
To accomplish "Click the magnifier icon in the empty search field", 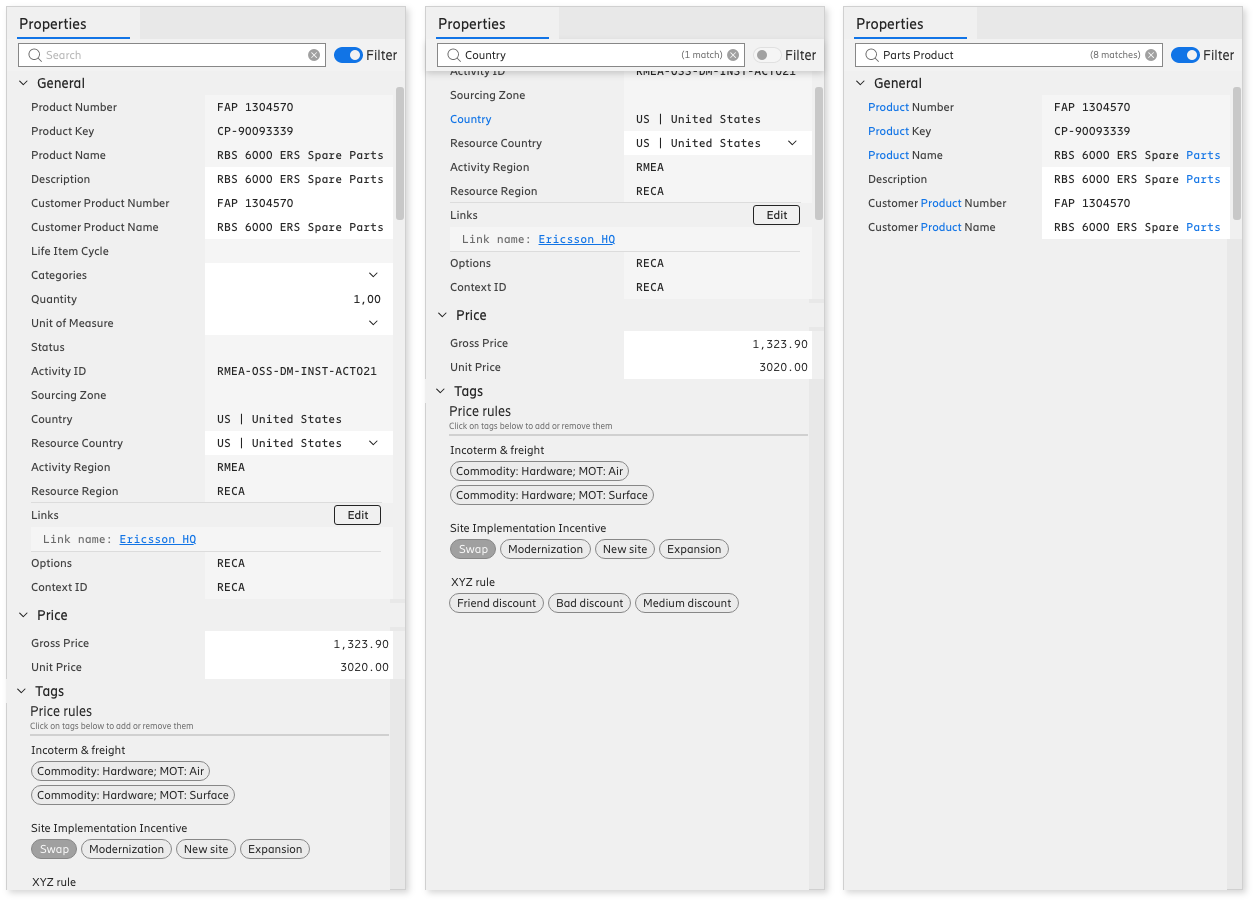I will pyautogui.click(x=35, y=55).
